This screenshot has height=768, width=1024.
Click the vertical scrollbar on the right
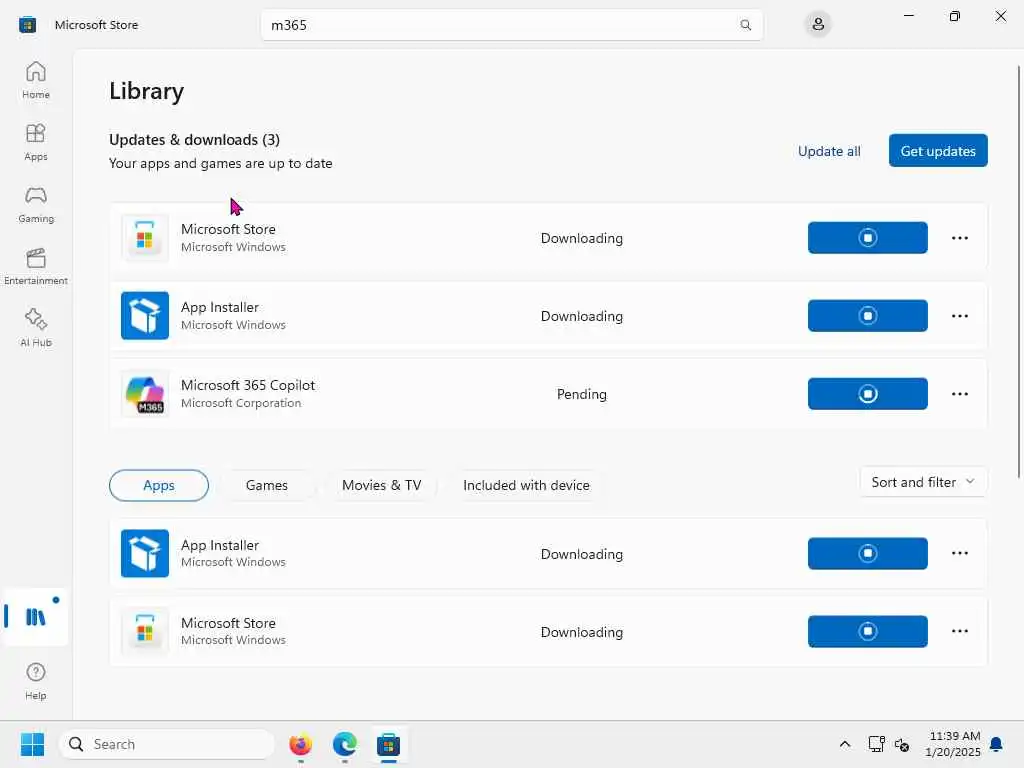pos(1019,271)
